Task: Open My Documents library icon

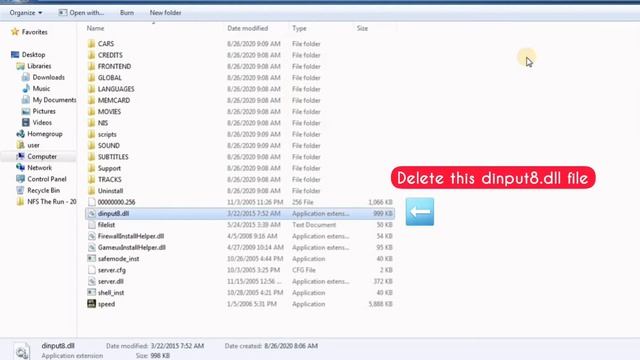Action: tap(26, 100)
